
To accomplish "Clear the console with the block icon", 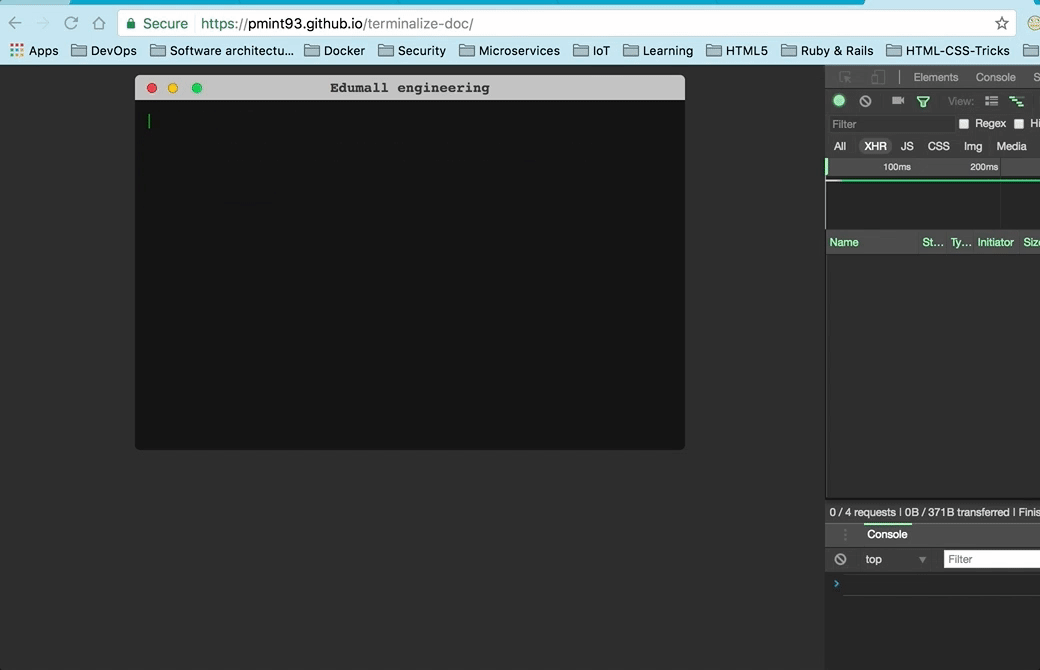I will (x=840, y=559).
